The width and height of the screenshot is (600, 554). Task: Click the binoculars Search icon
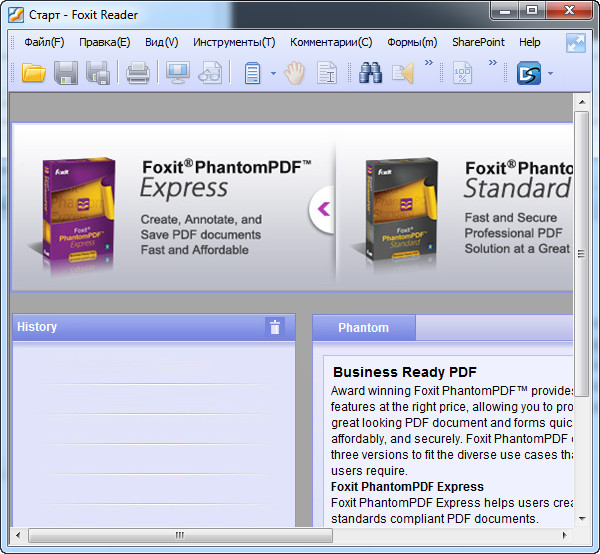tap(370, 73)
